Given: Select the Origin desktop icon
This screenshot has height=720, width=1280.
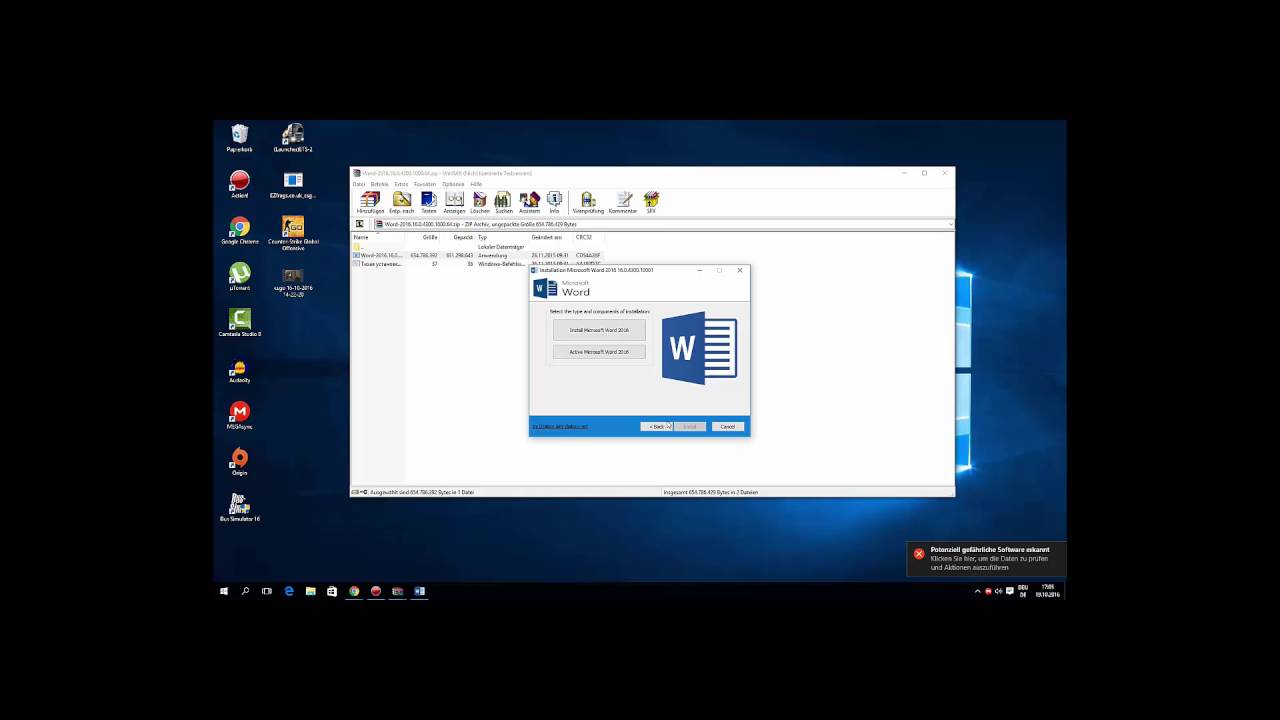Looking at the screenshot, I should [240, 461].
